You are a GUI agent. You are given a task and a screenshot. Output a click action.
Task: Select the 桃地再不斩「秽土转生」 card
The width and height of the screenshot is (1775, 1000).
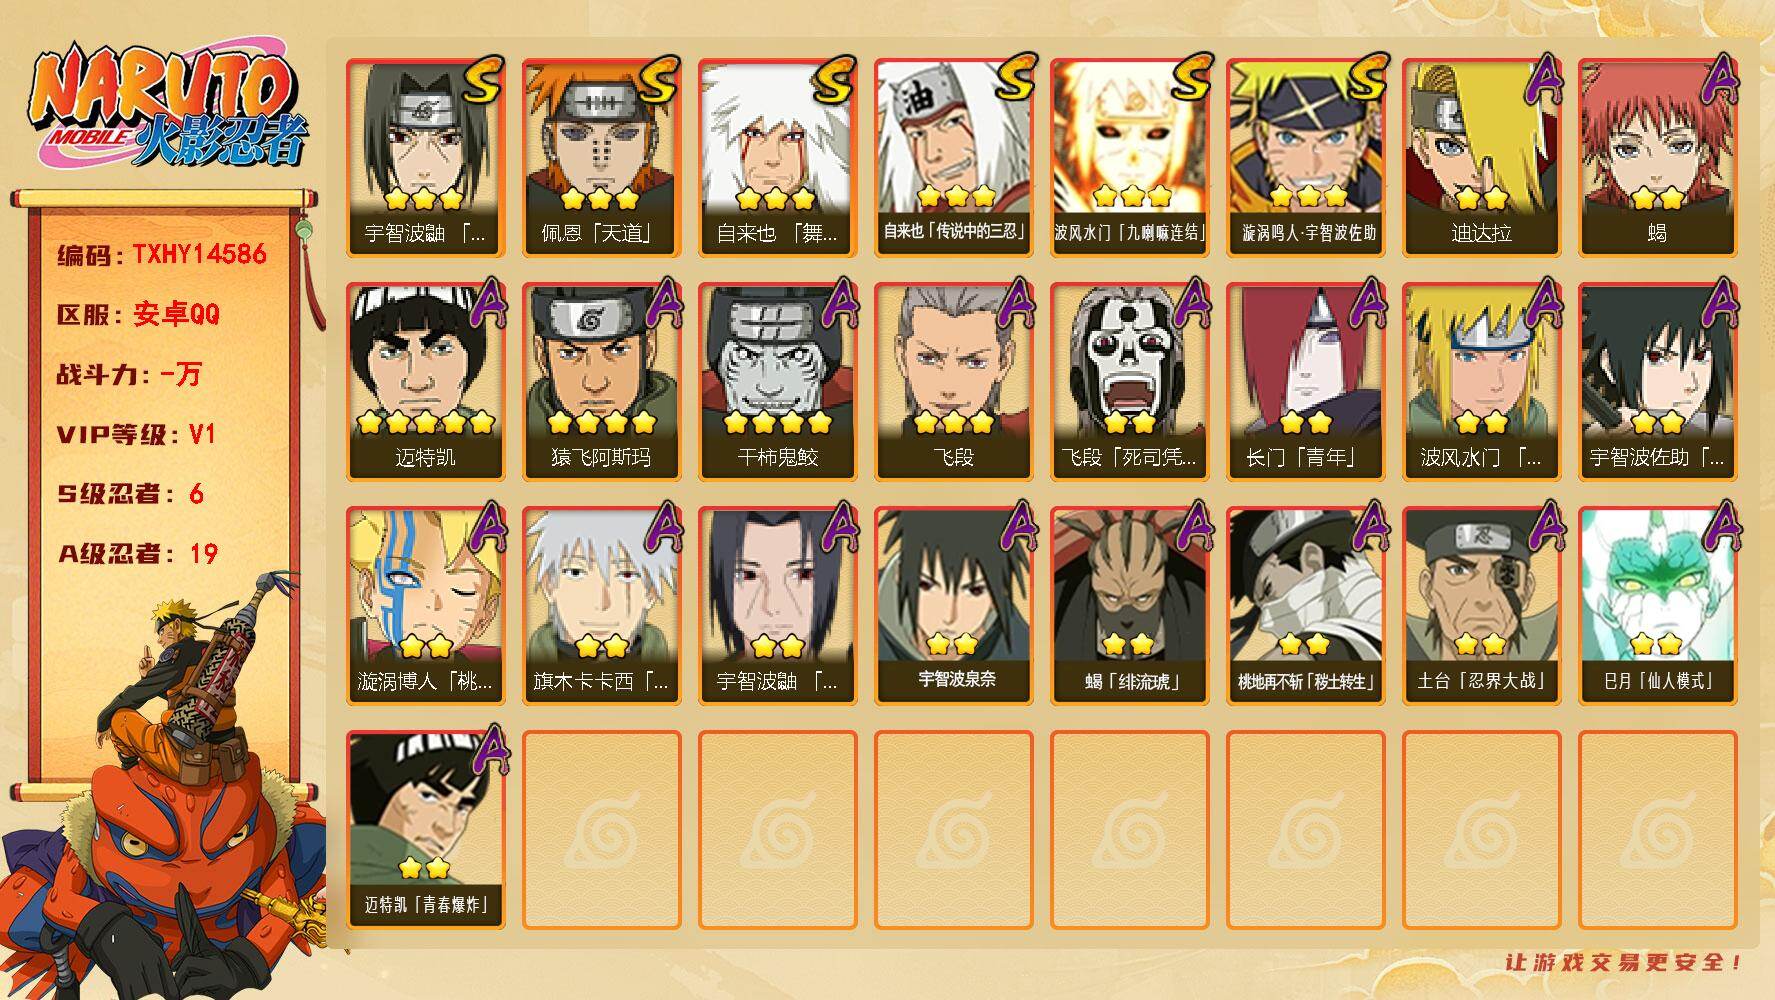1305,606
